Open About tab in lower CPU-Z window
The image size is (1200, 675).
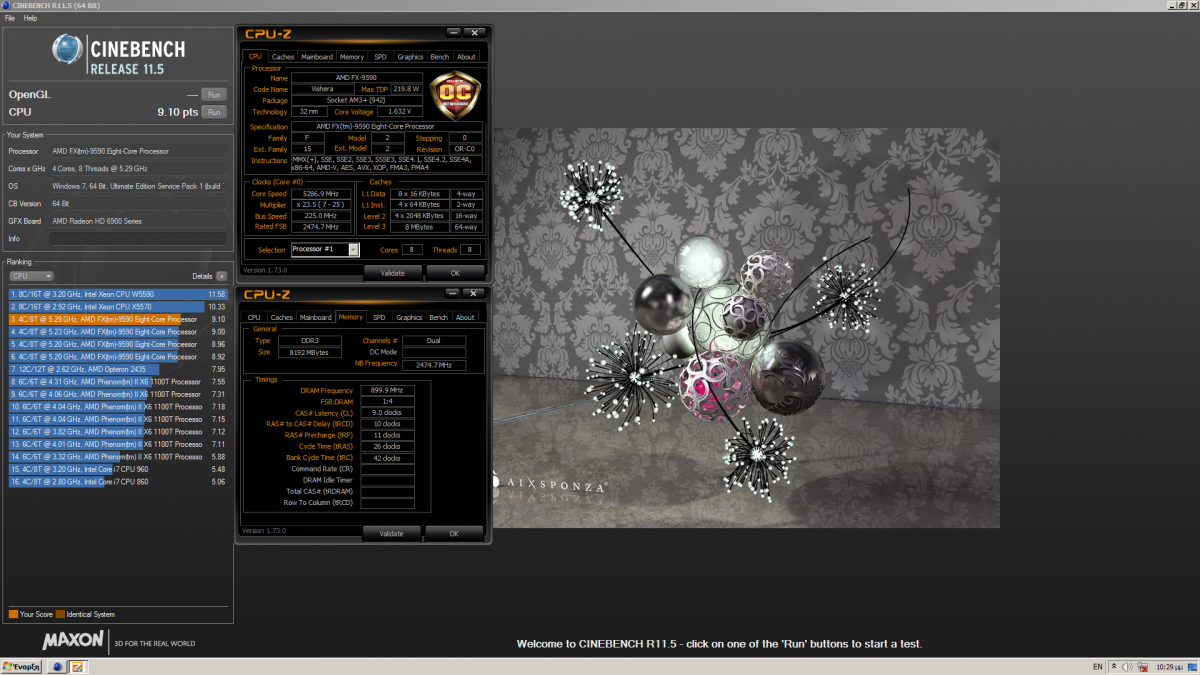click(465, 317)
